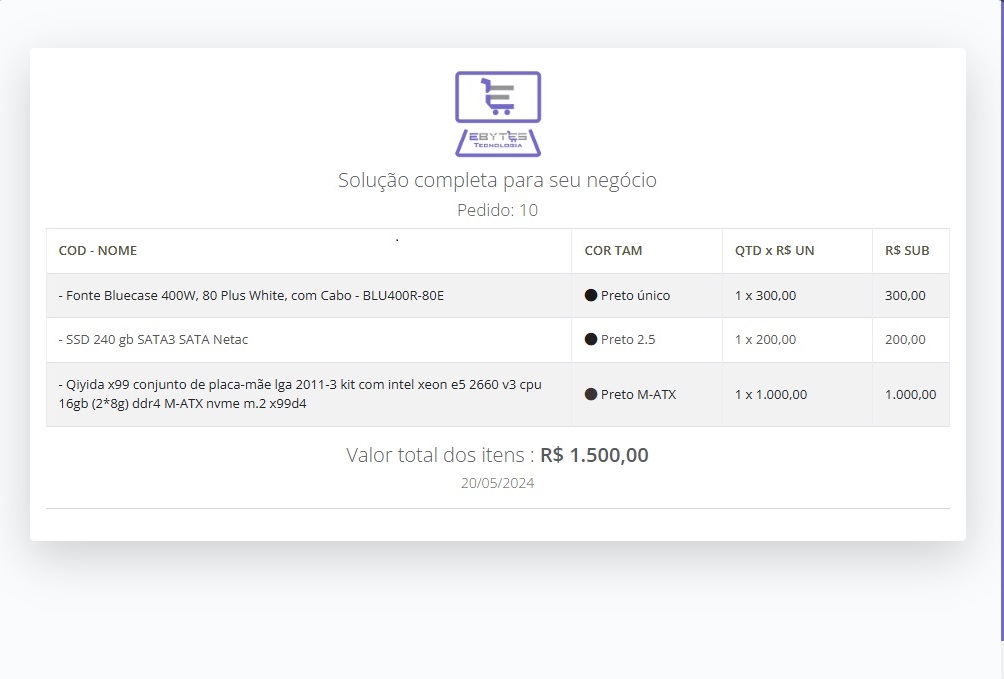Select the SSD 240 gb SATA3 Netac item
Image resolution: width=1004 pixels, height=679 pixels.
point(153,340)
